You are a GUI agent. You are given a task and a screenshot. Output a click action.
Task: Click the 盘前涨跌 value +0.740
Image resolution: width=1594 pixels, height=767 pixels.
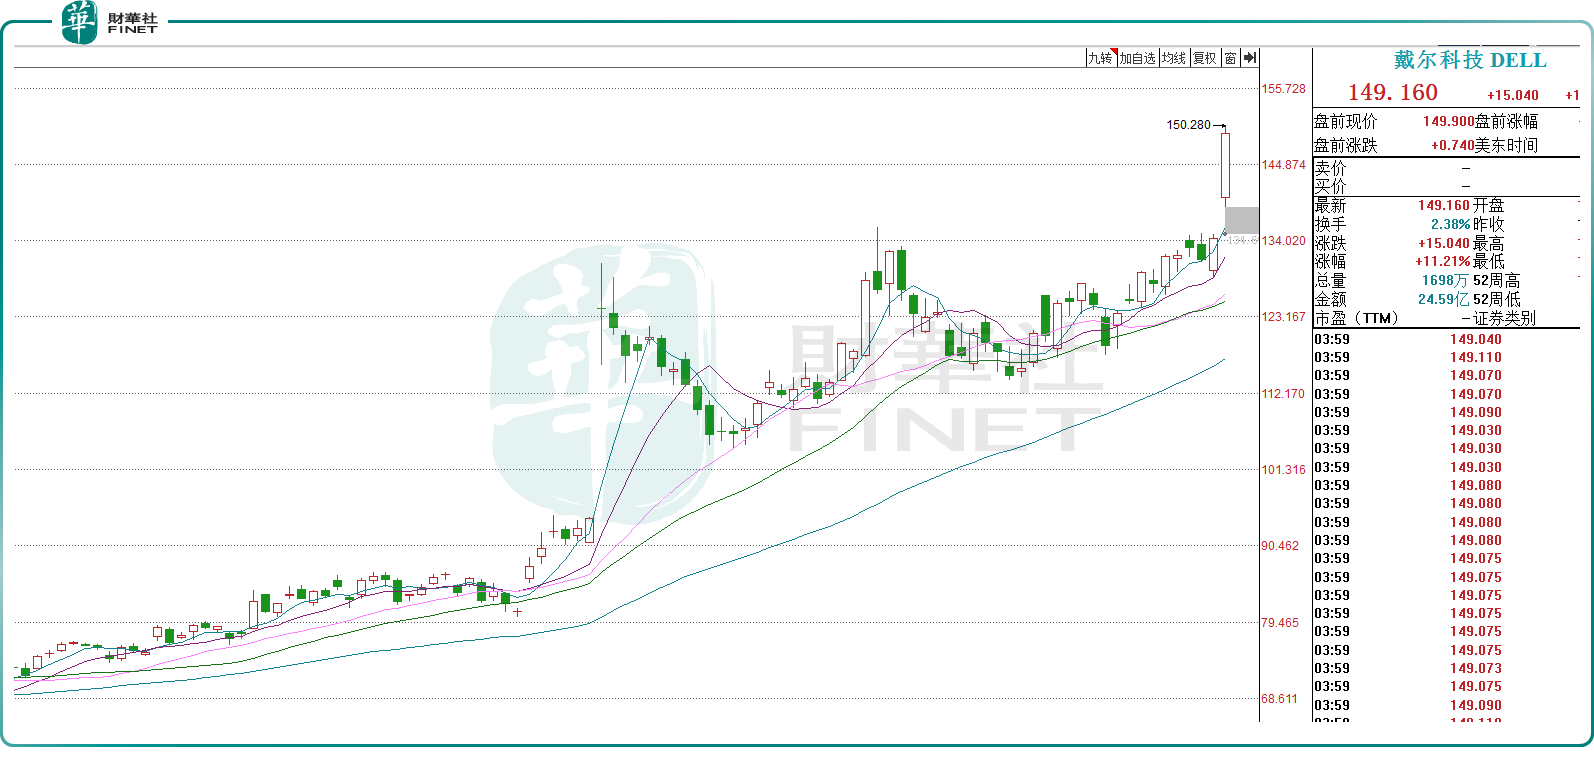click(1453, 145)
